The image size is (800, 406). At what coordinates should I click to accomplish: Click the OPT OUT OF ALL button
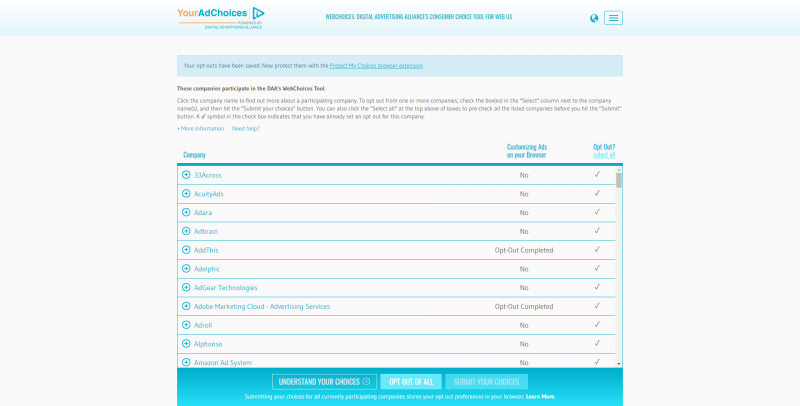[x=411, y=382]
